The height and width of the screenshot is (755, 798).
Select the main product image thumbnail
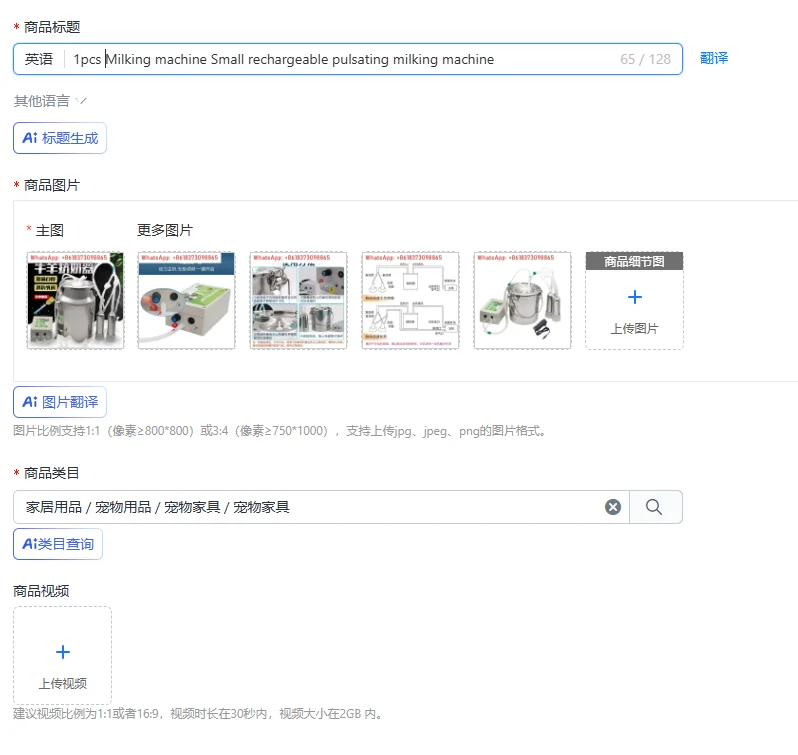click(x=75, y=300)
